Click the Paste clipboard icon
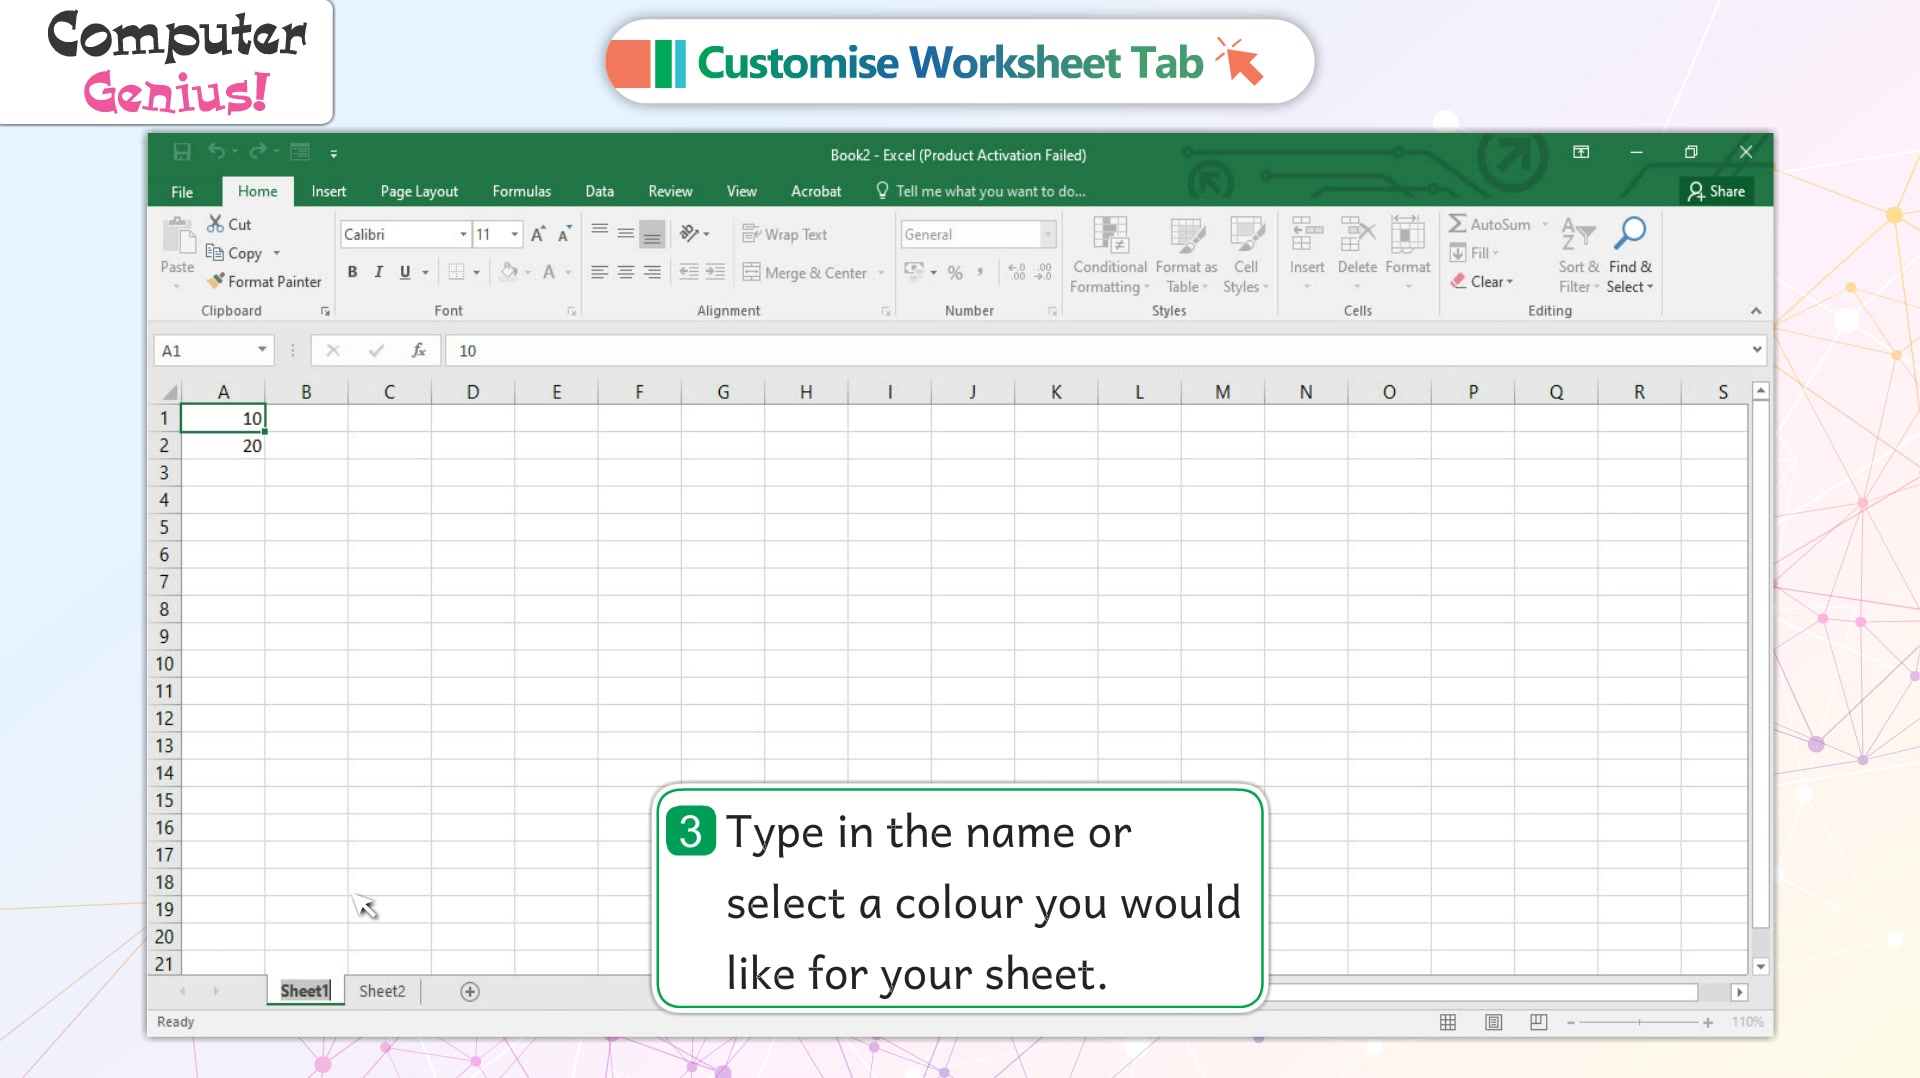 178,238
